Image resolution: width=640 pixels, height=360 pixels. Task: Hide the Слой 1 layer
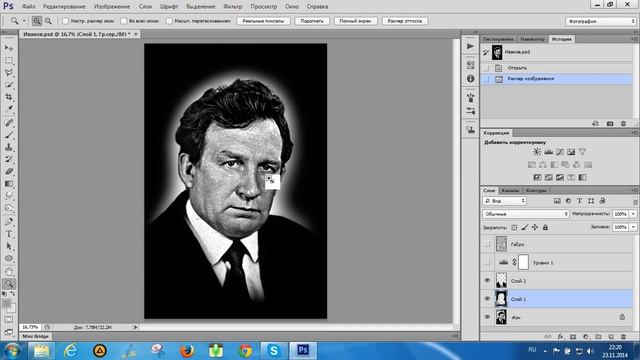click(x=487, y=299)
